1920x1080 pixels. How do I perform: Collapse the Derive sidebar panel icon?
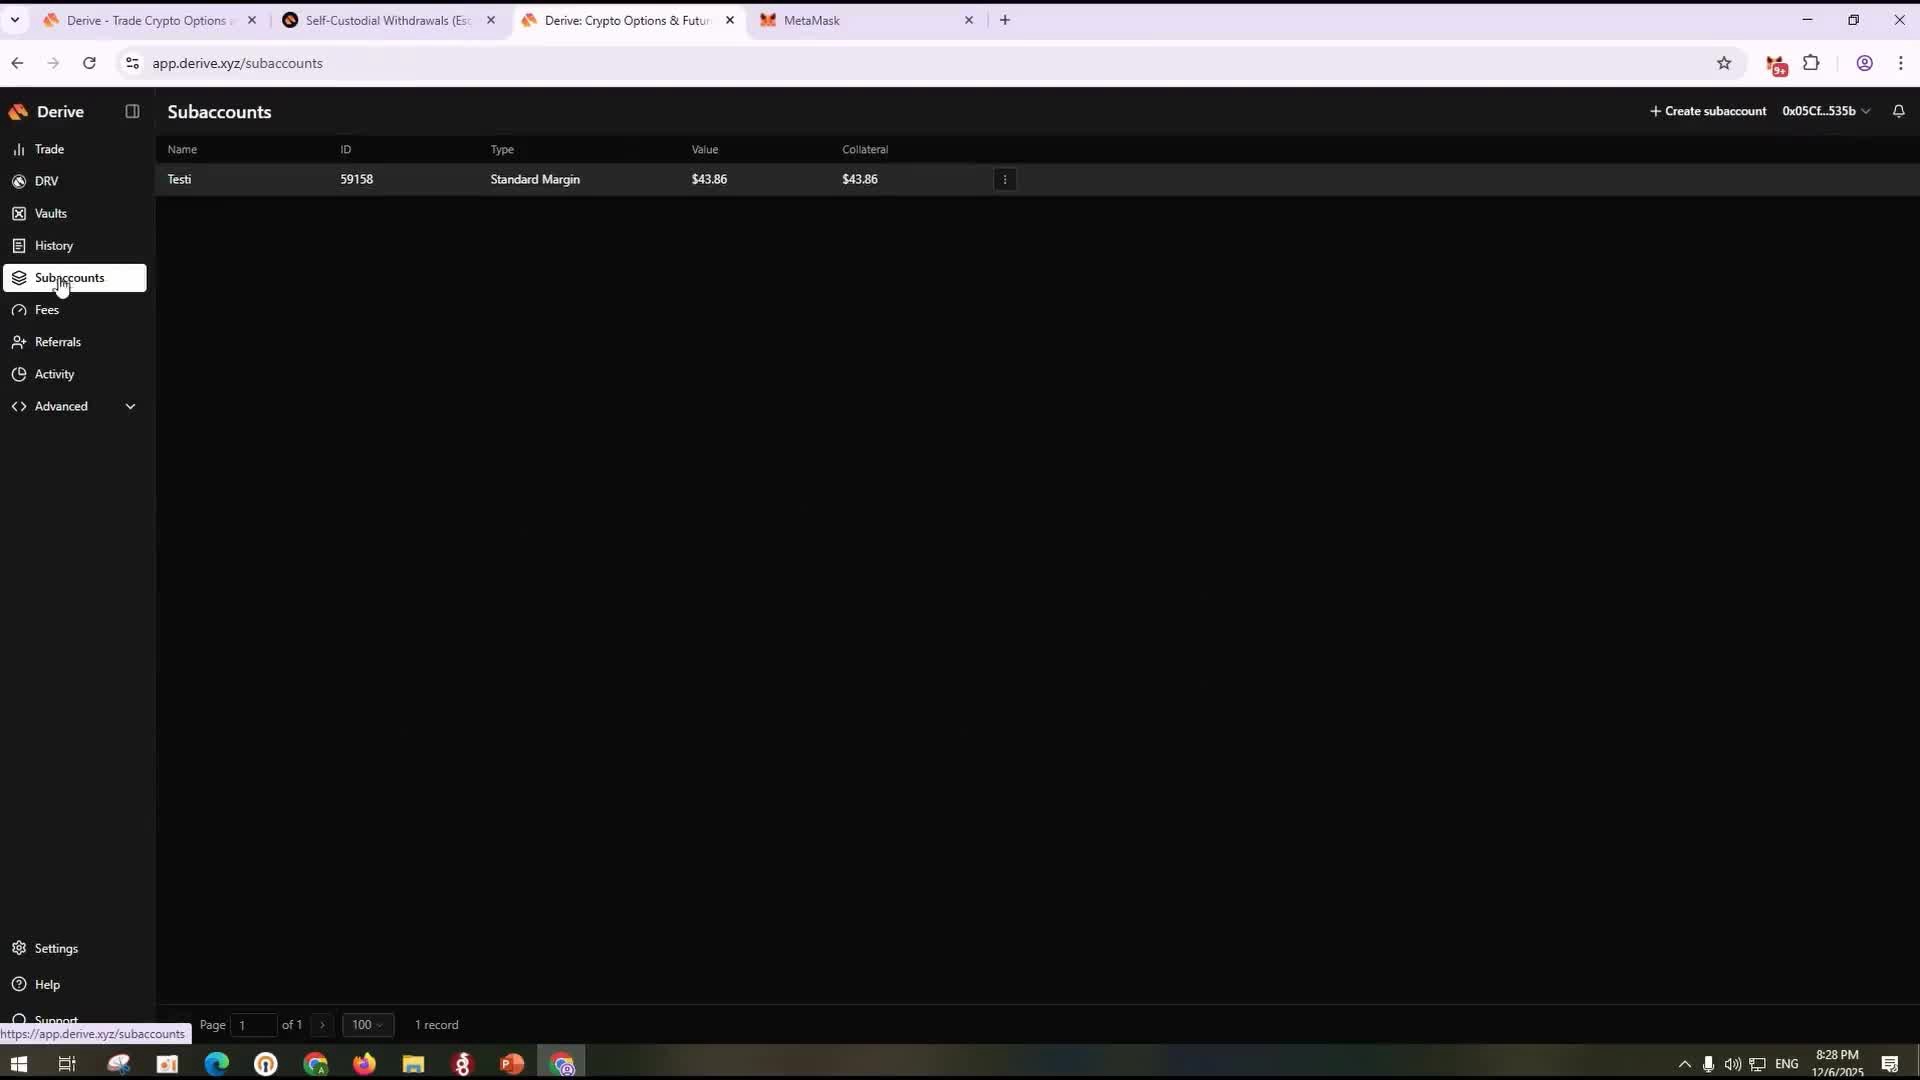click(132, 111)
